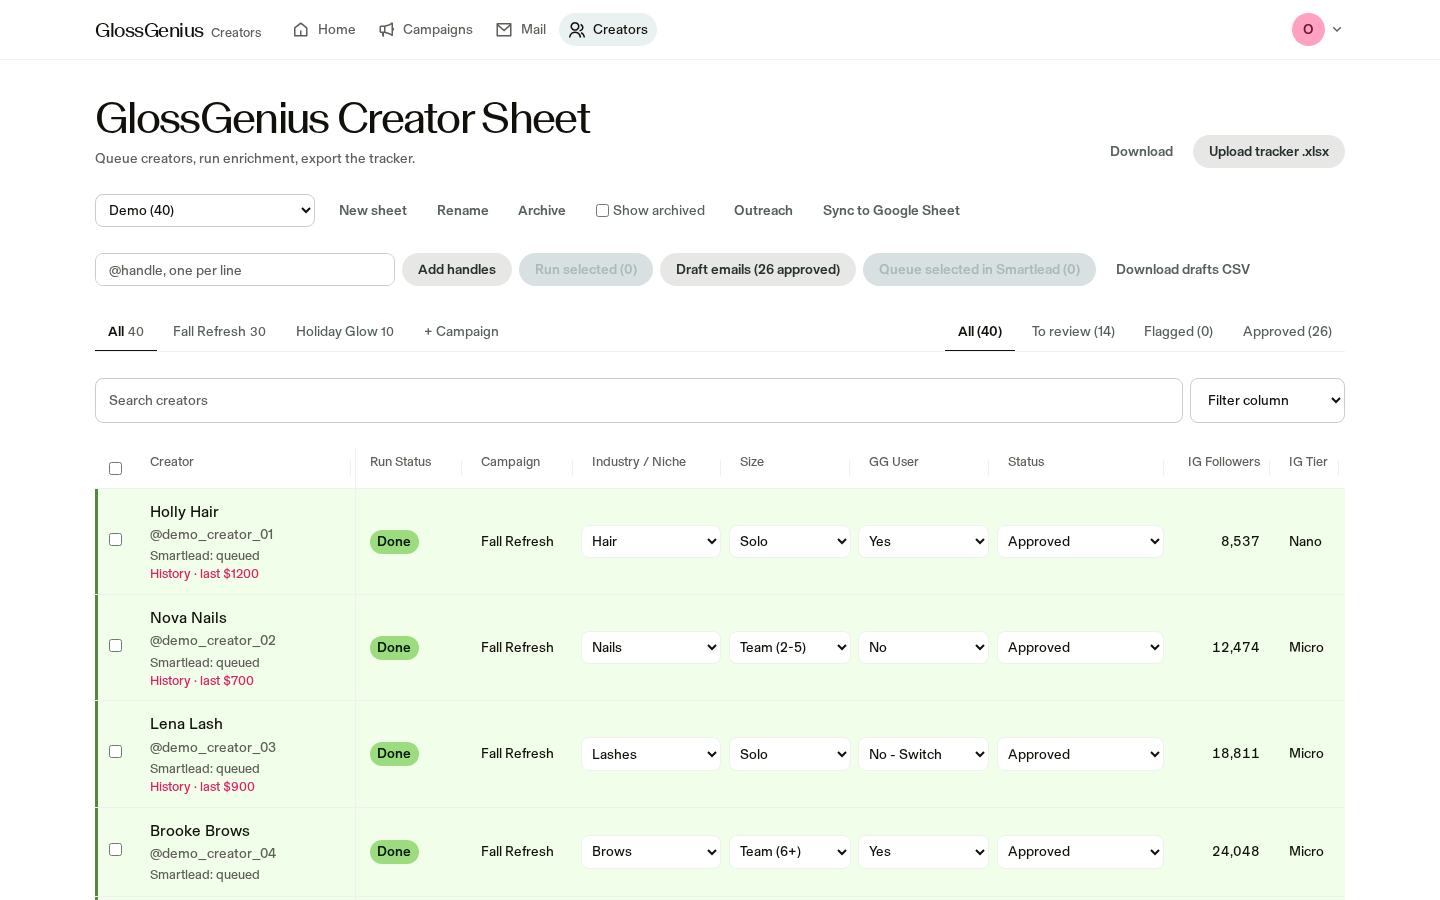The image size is (1440, 900).
Task: Open Lena Lash's GG User dropdown
Action: coord(923,754)
